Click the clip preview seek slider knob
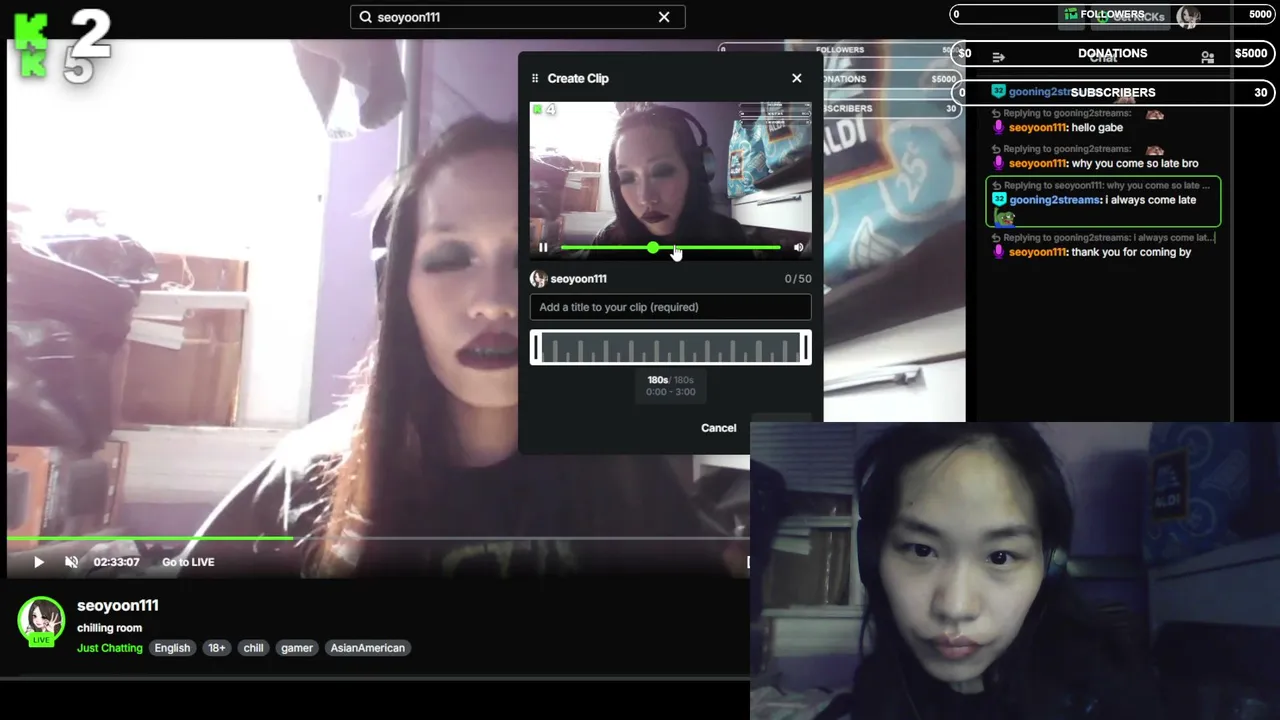Image resolution: width=1280 pixels, height=720 pixels. (653, 247)
